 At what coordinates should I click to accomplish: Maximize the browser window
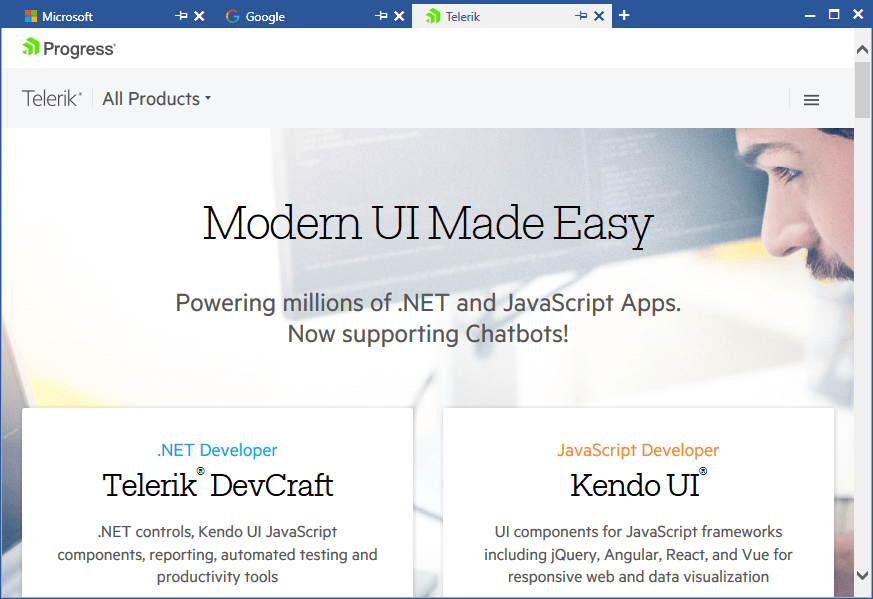tap(834, 14)
